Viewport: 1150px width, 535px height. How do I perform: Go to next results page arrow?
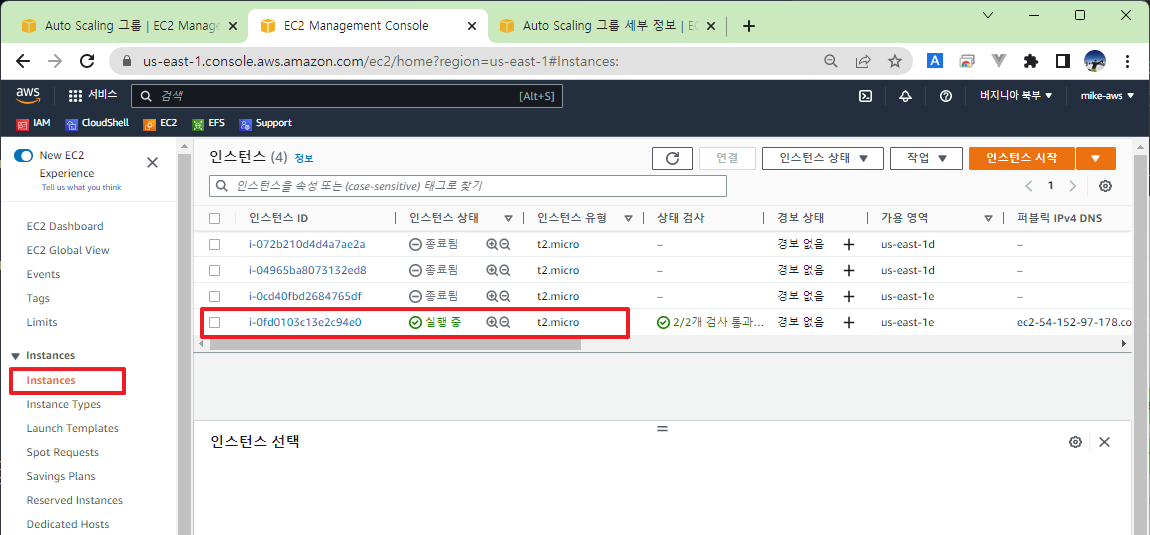[x=1073, y=186]
